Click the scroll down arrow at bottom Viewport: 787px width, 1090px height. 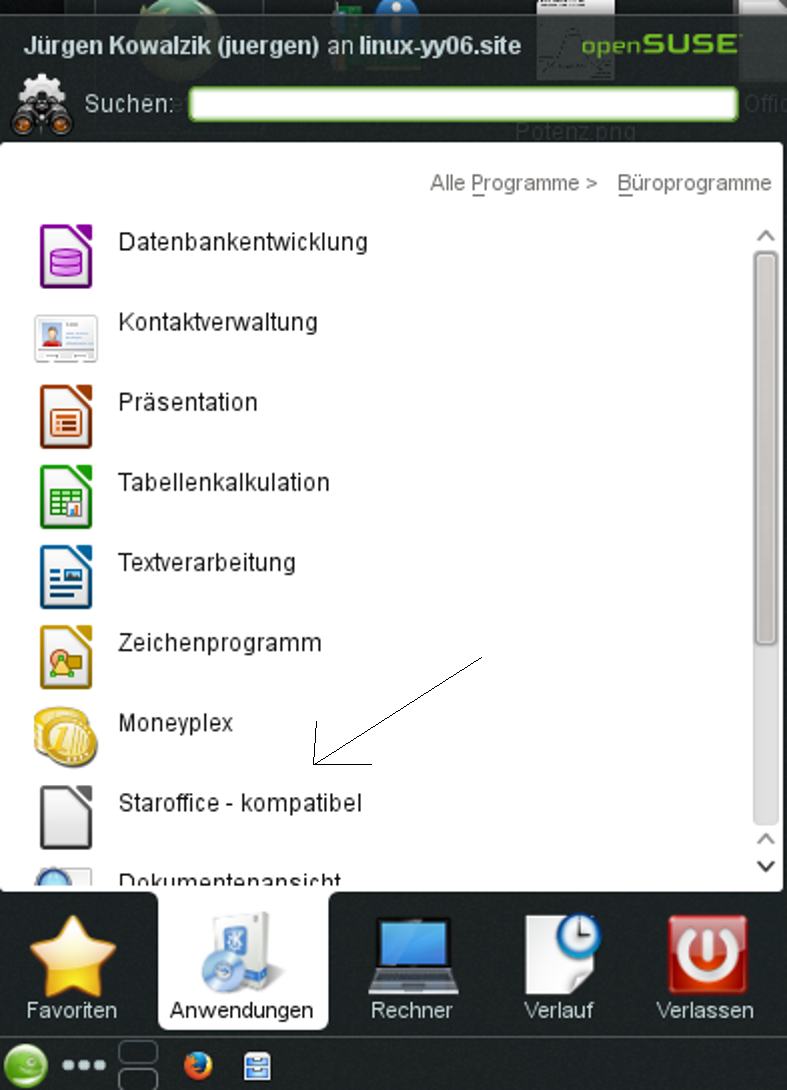pos(766,865)
